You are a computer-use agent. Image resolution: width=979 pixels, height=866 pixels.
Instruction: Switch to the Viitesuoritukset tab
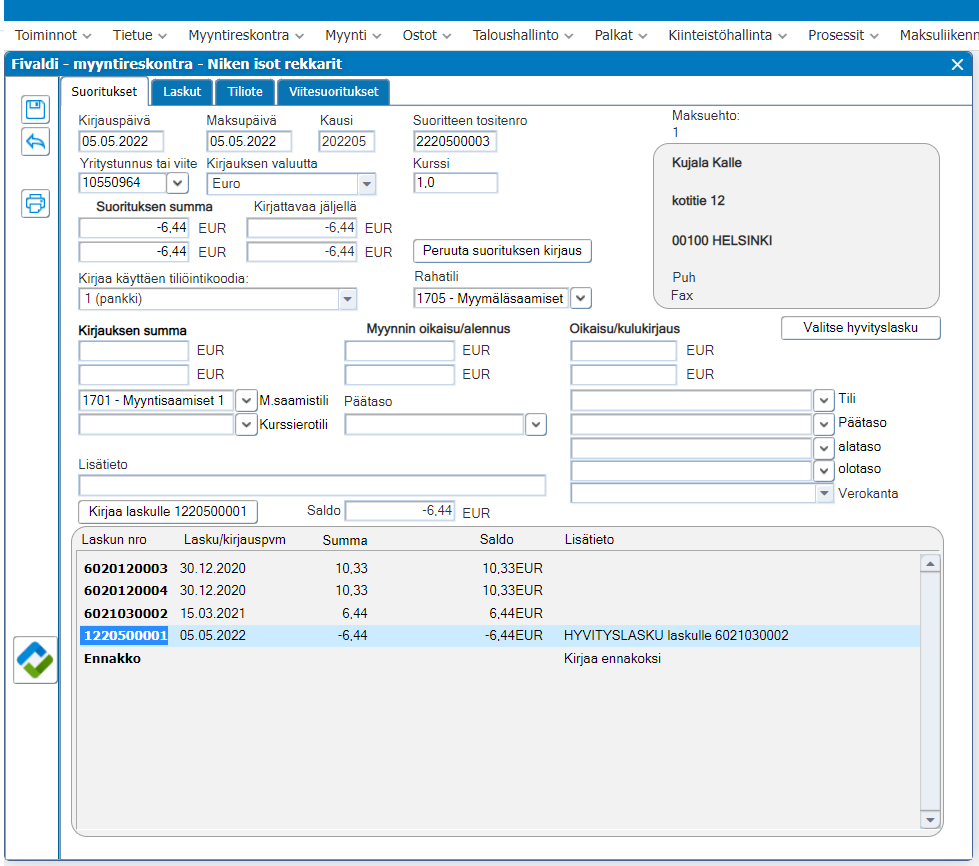[x=333, y=92]
